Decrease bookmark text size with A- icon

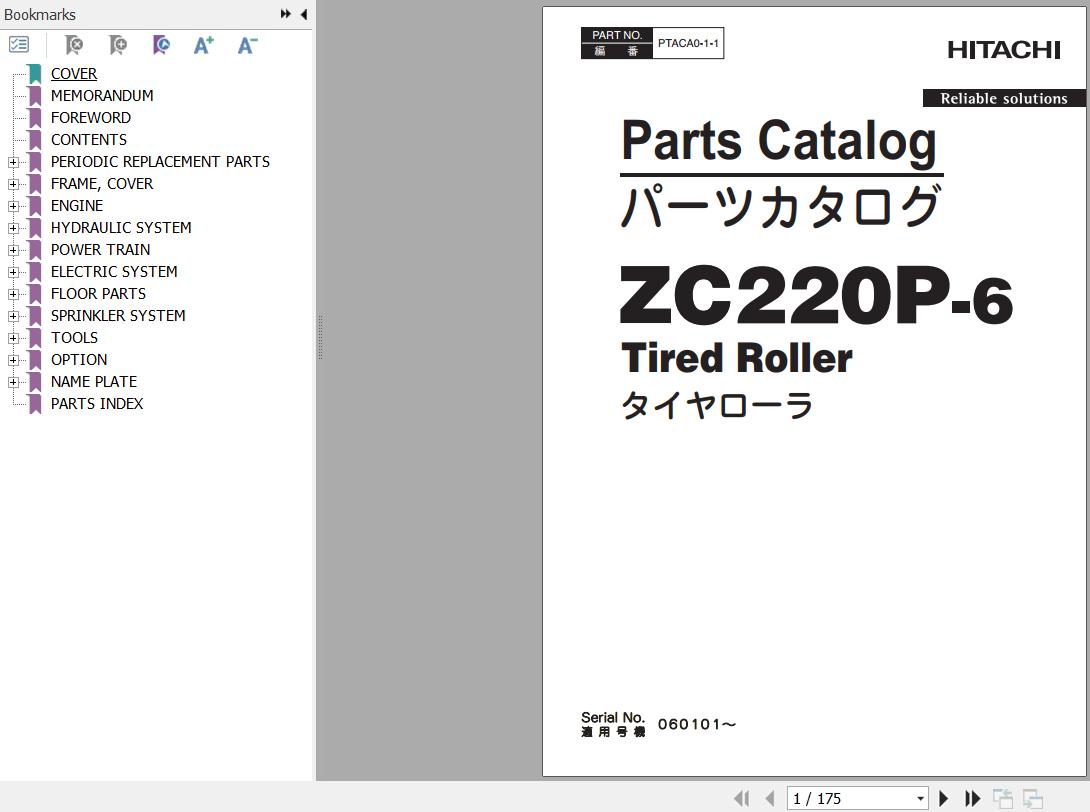[x=247, y=45]
